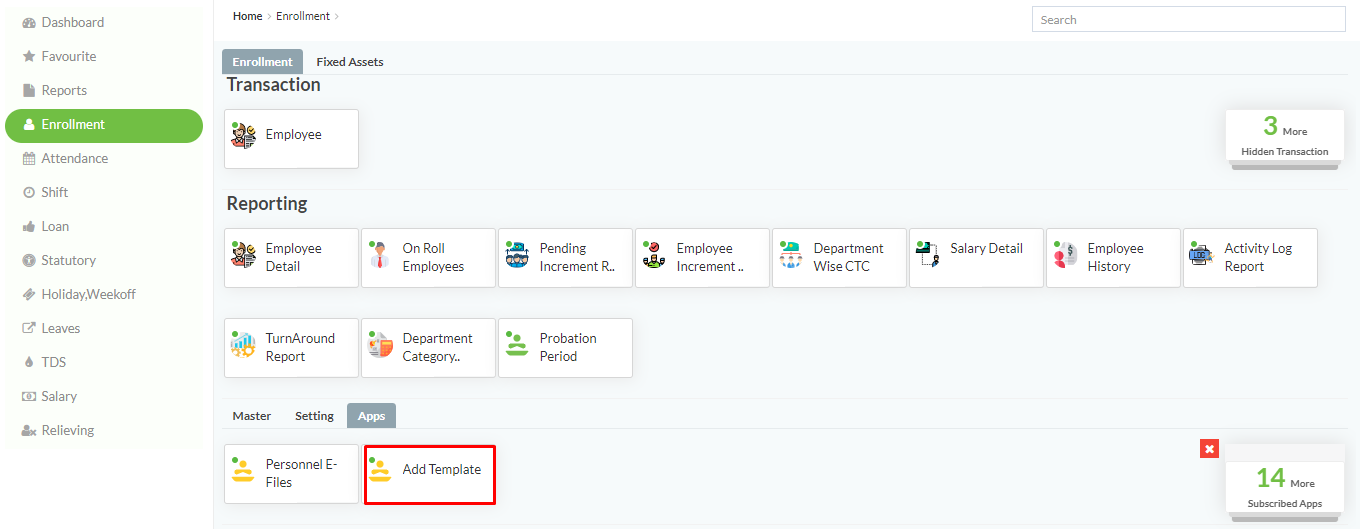This screenshot has width=1360, height=529.
Task: Open Statutory in the sidebar menu
Action: (104, 260)
